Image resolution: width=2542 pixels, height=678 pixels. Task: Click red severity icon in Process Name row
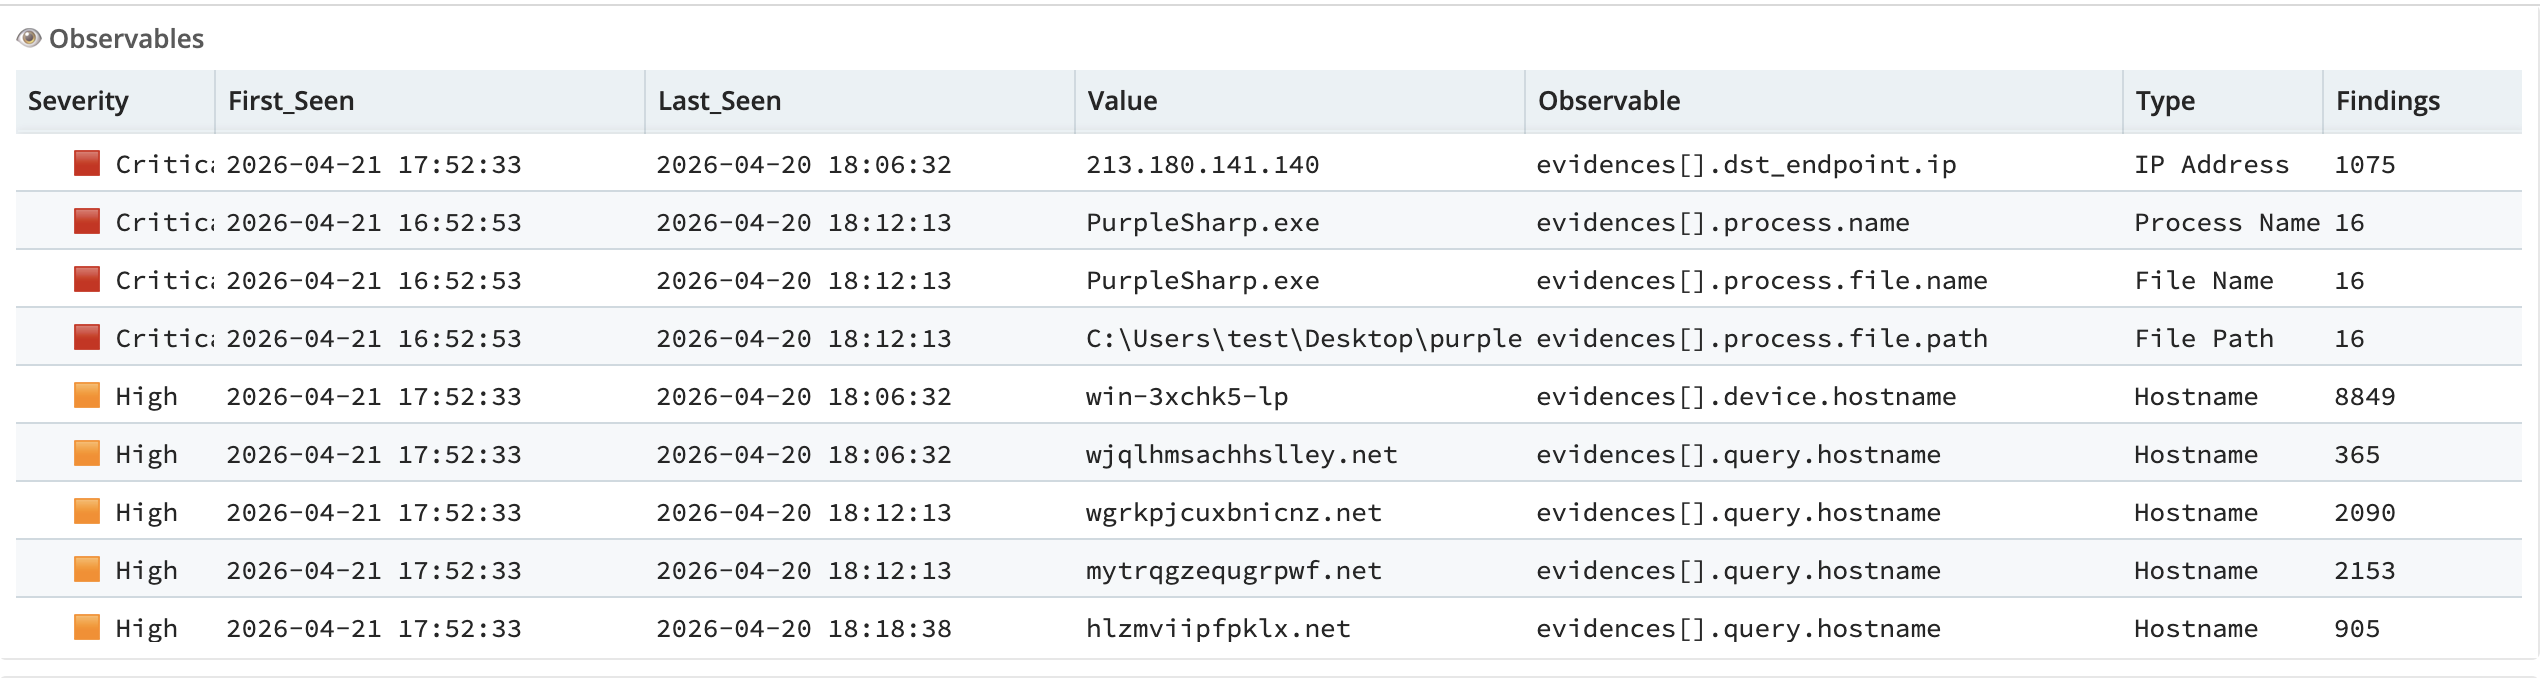87,221
